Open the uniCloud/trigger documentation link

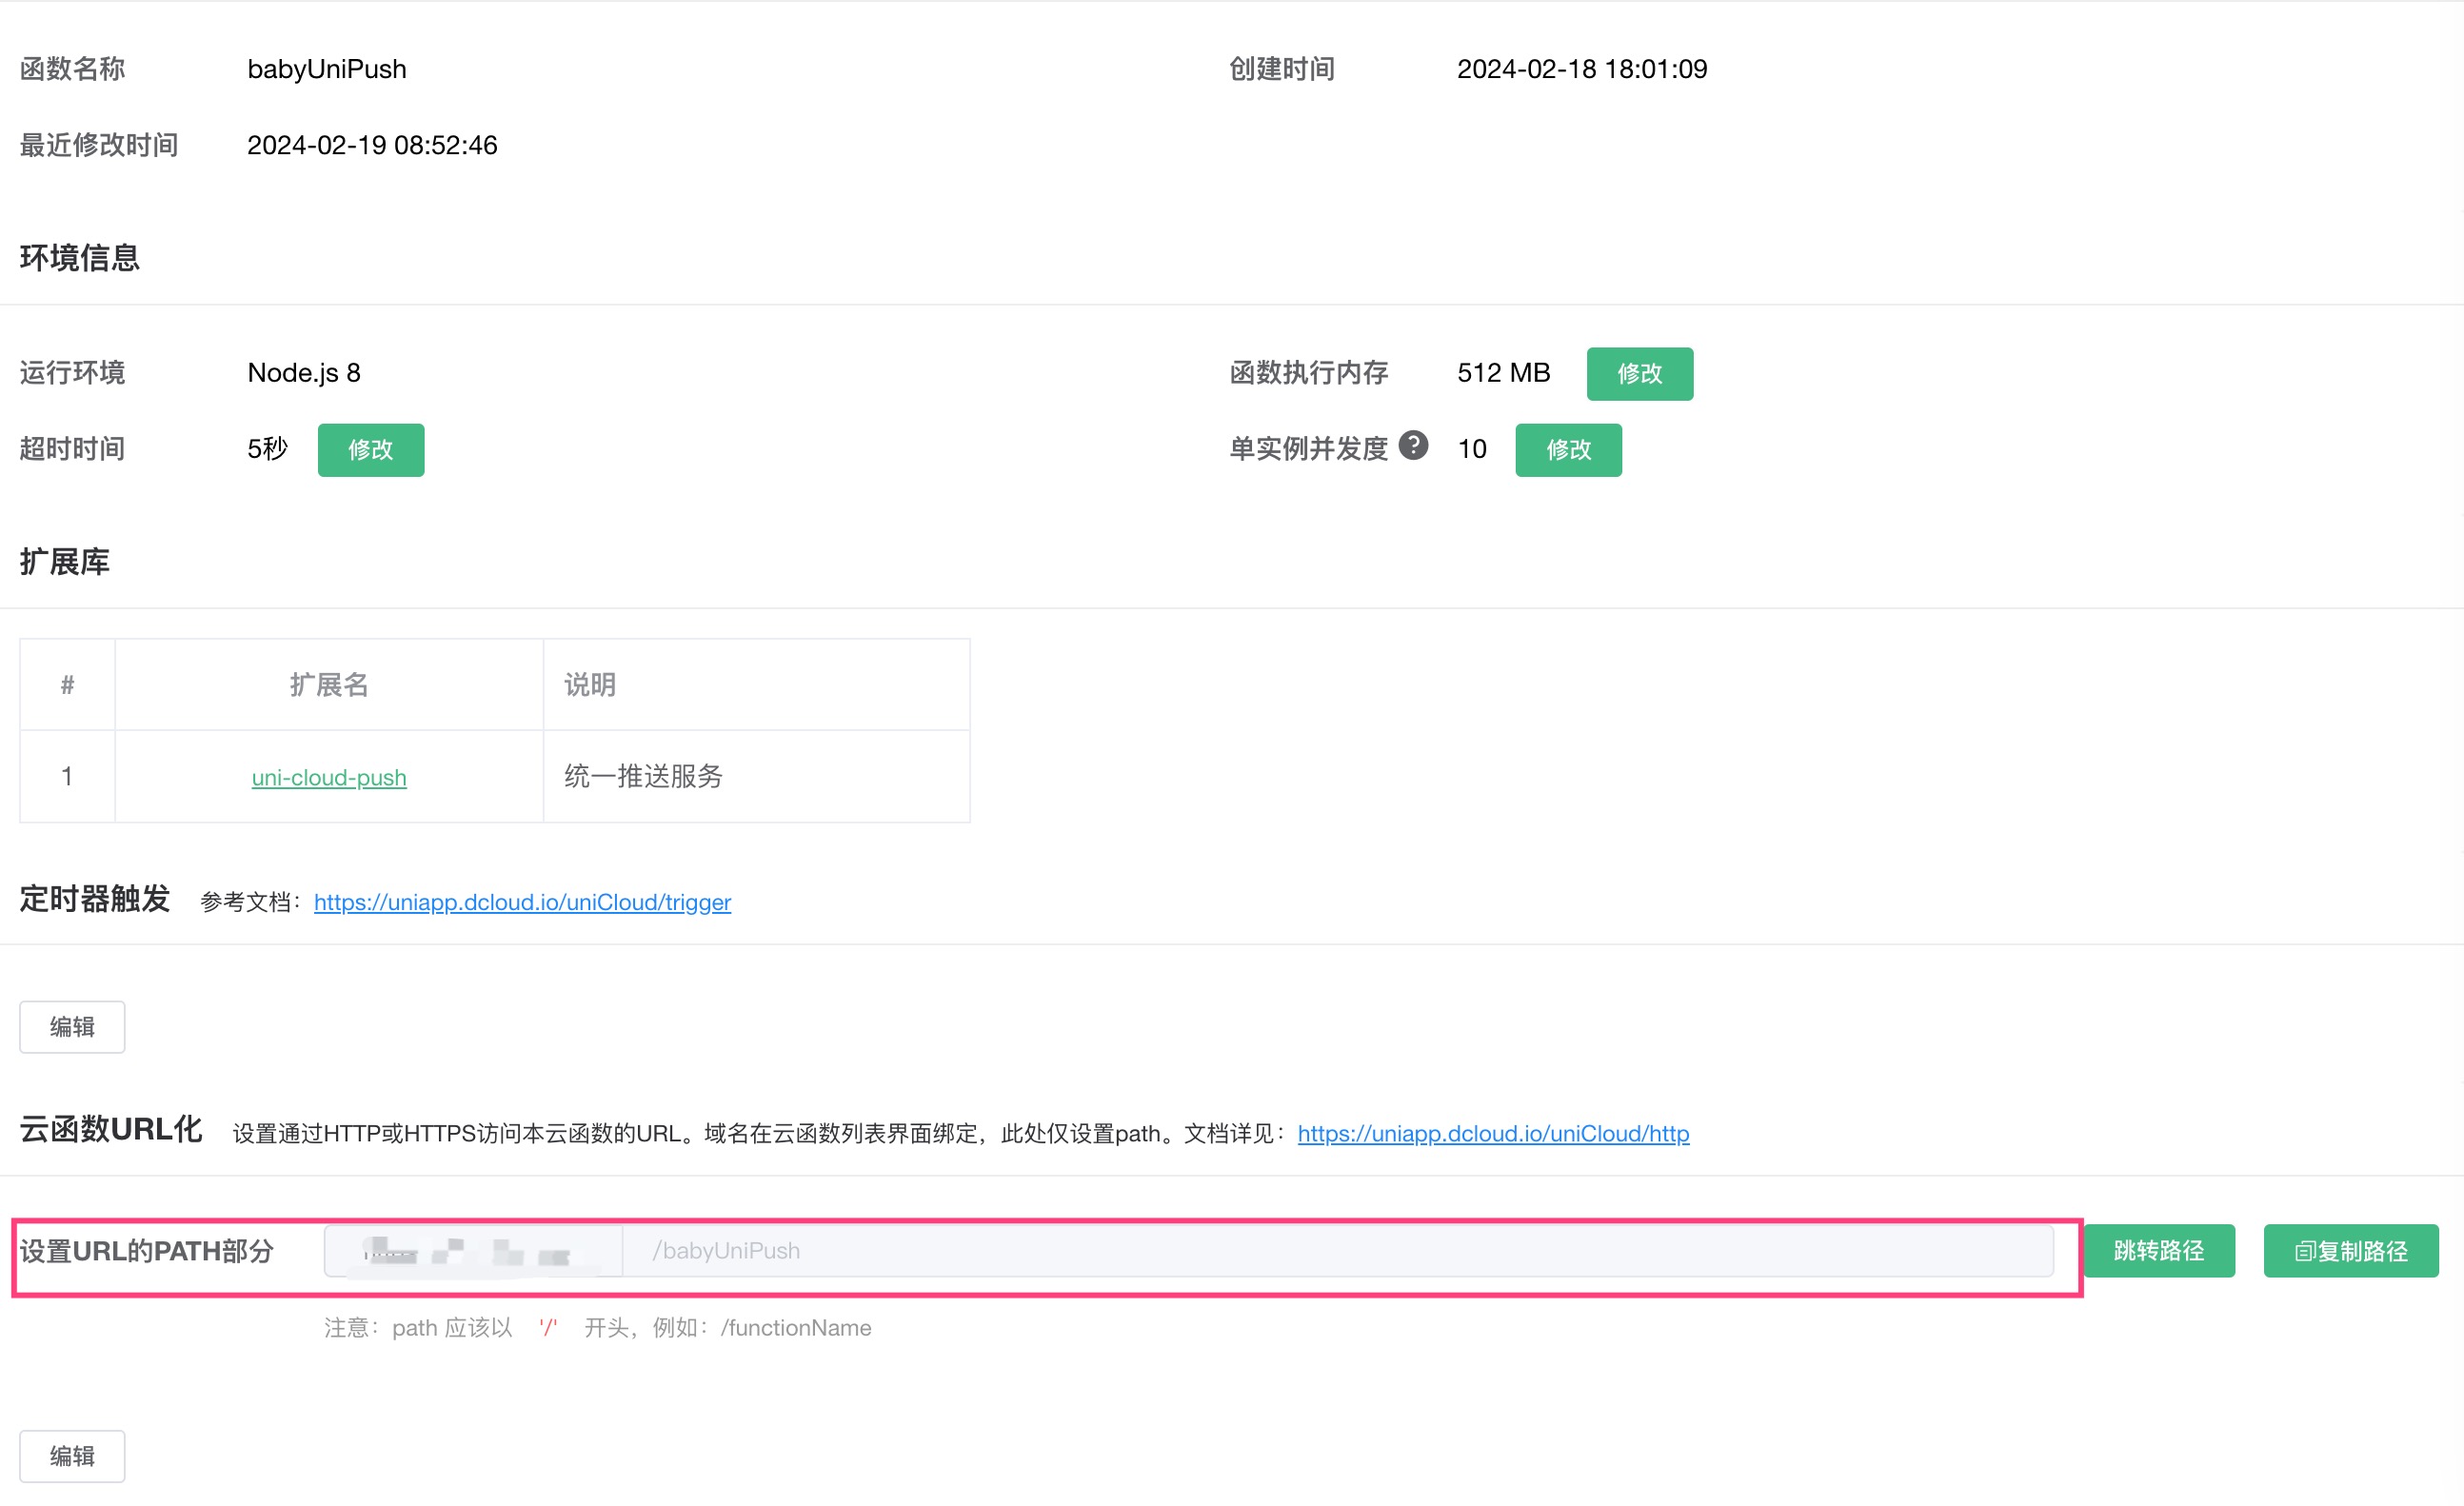(522, 902)
